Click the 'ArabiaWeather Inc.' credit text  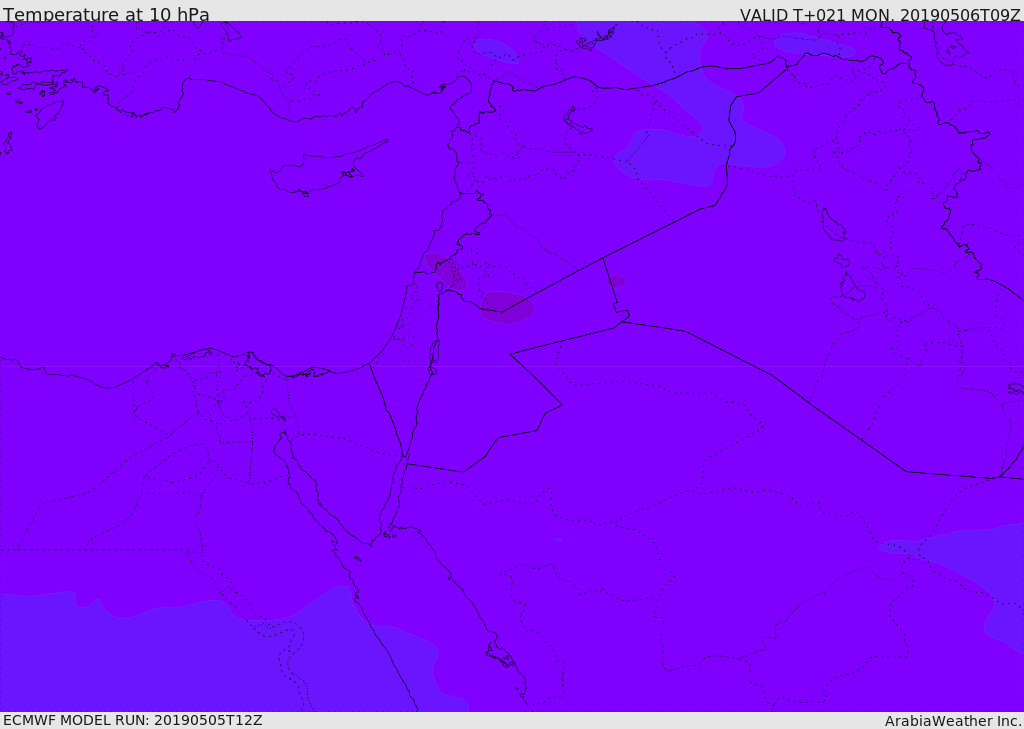point(953,721)
